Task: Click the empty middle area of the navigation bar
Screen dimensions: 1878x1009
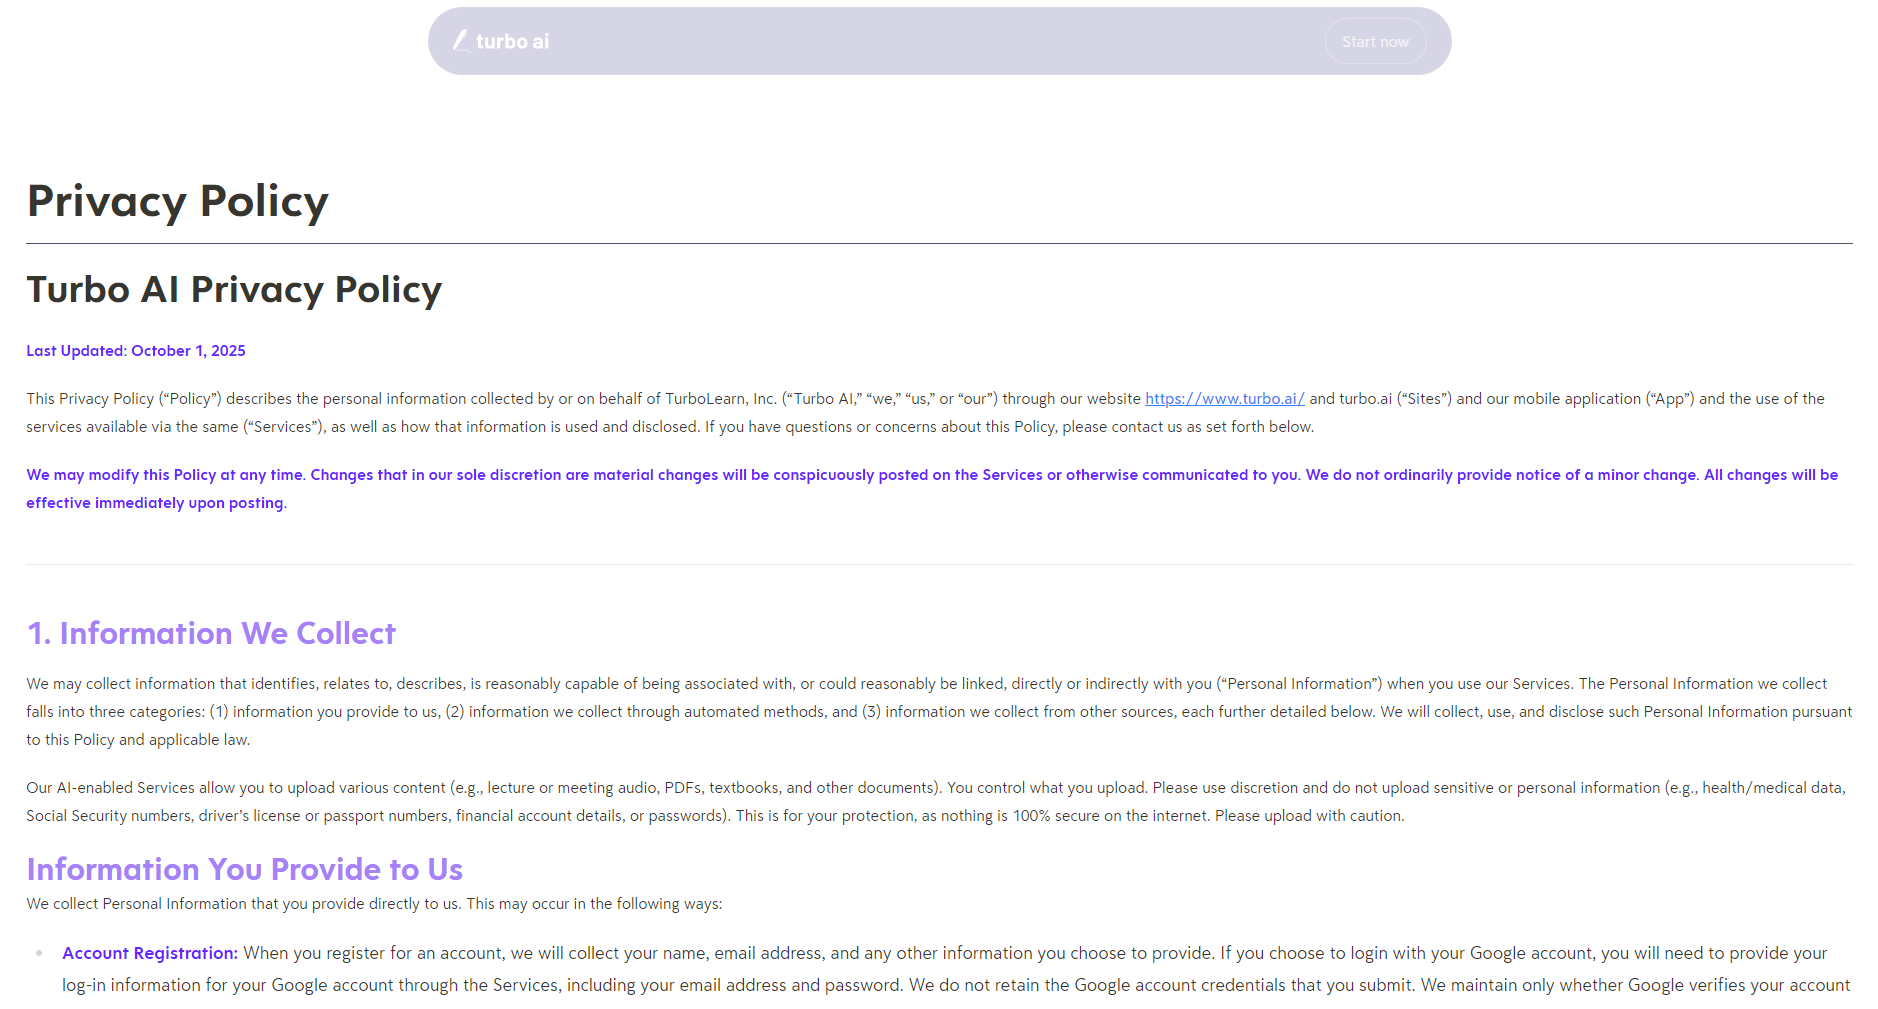Action: (x=930, y=42)
